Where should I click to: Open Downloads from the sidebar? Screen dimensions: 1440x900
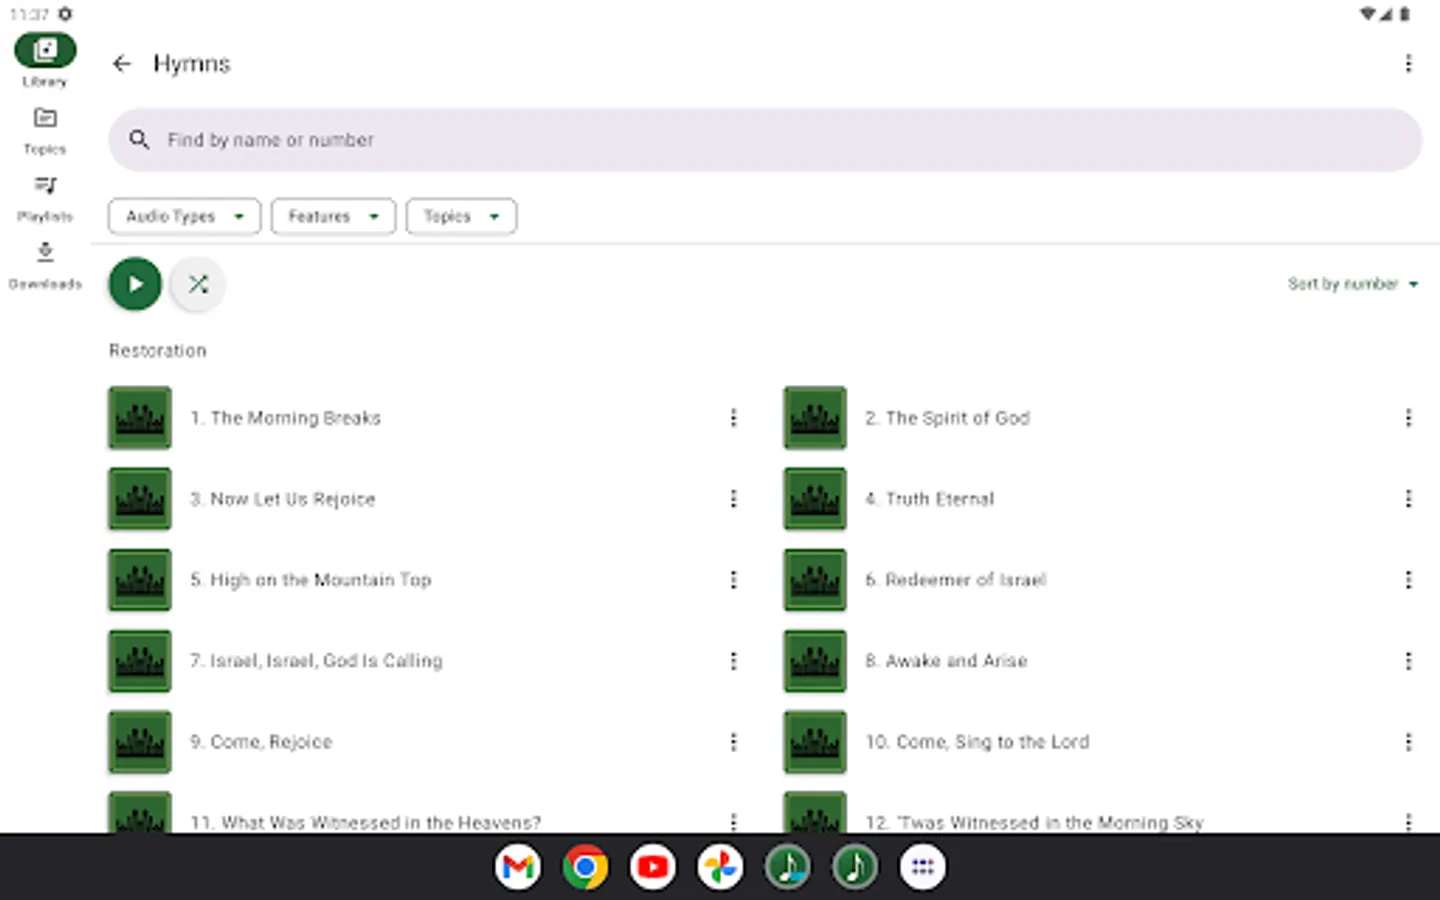(x=45, y=263)
